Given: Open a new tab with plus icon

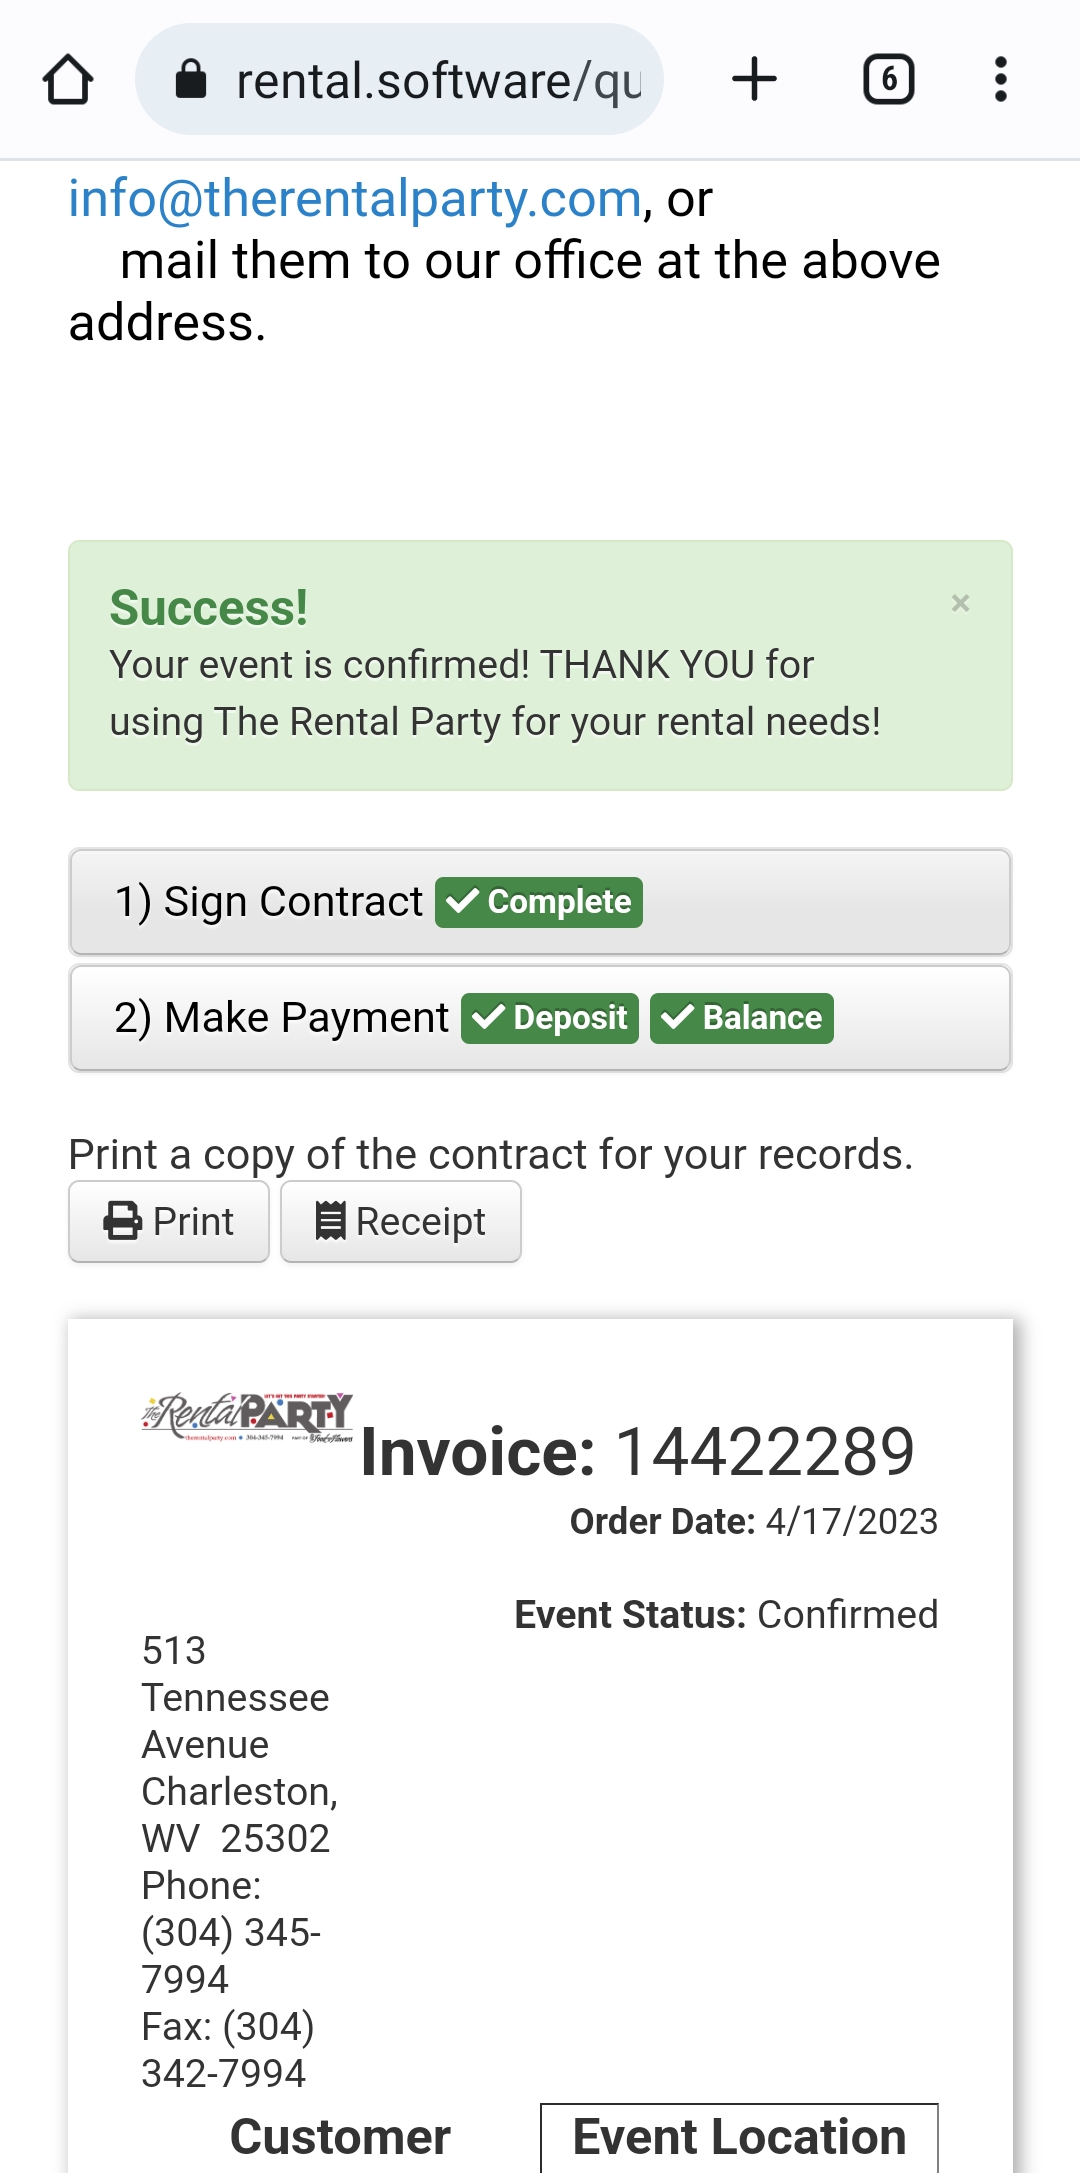Looking at the screenshot, I should click(754, 80).
